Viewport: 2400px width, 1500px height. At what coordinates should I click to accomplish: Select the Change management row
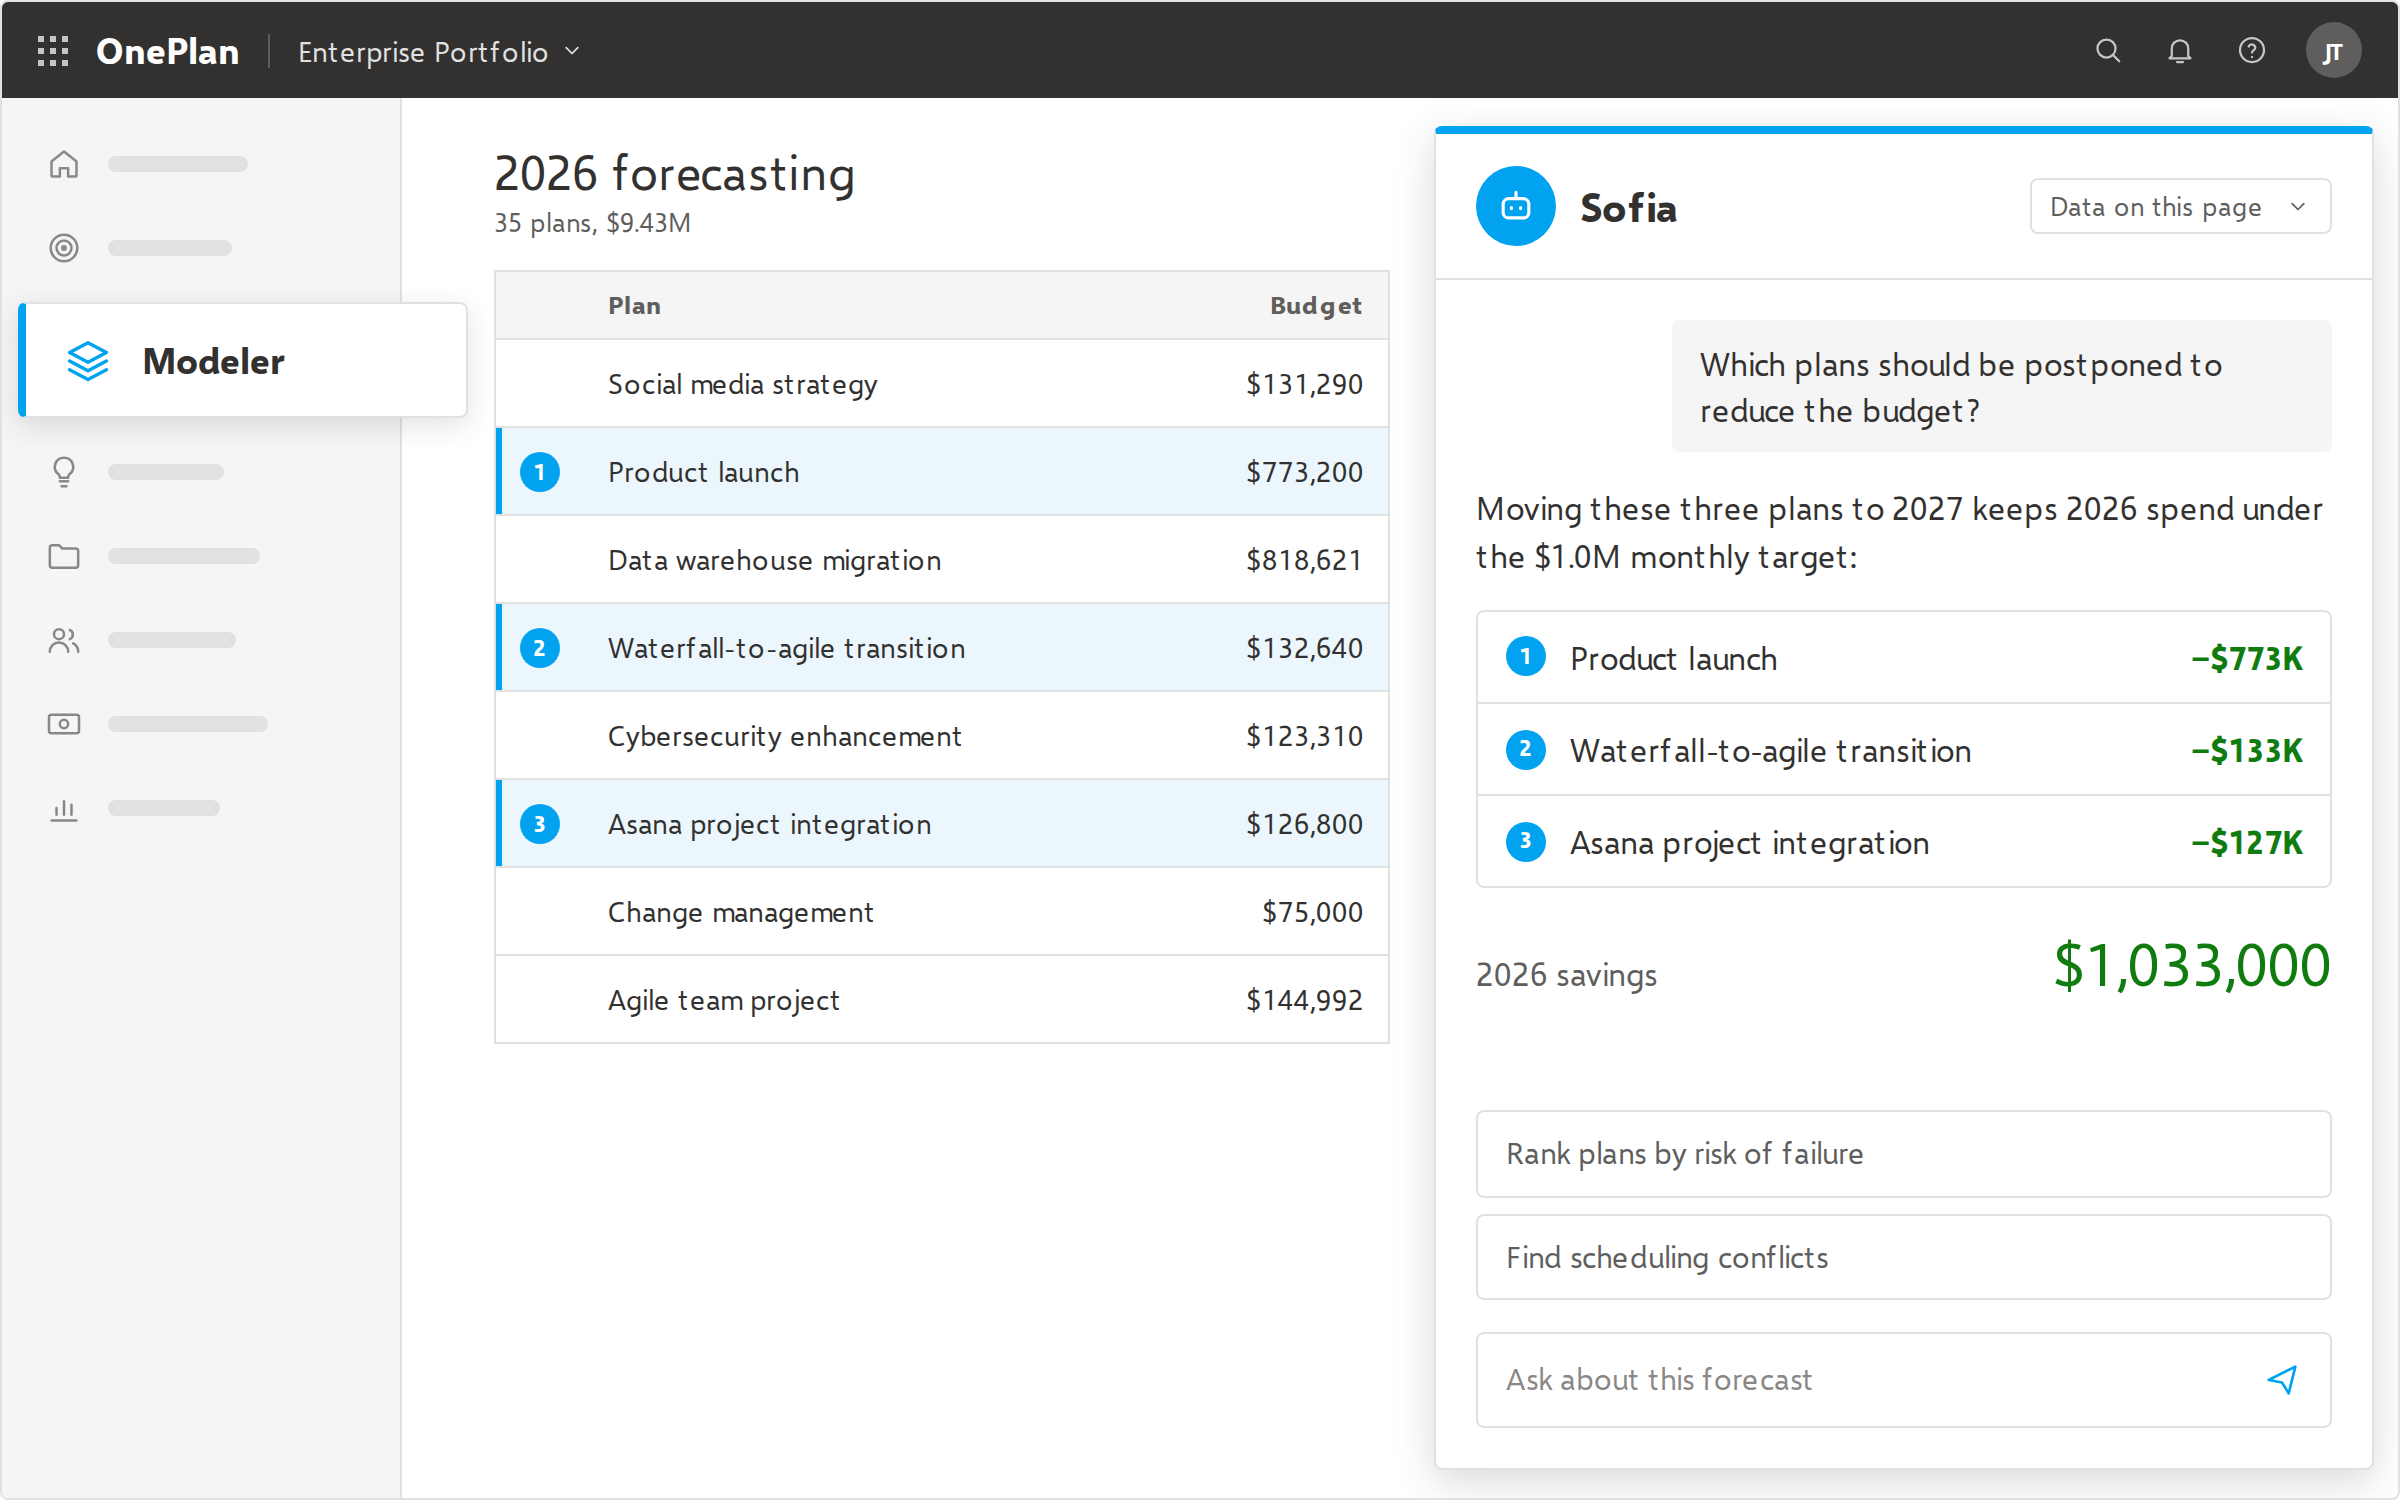pos(942,912)
